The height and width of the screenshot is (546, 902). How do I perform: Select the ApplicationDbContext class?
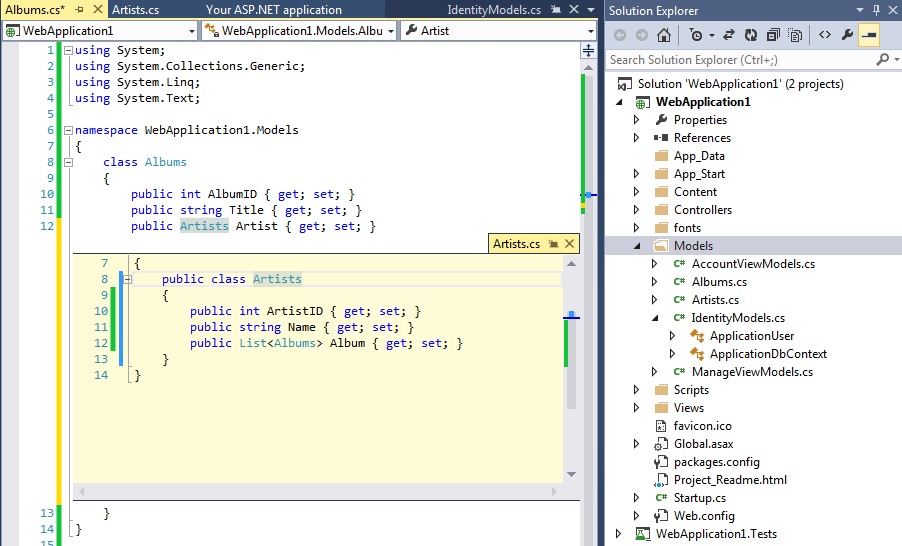click(768, 354)
